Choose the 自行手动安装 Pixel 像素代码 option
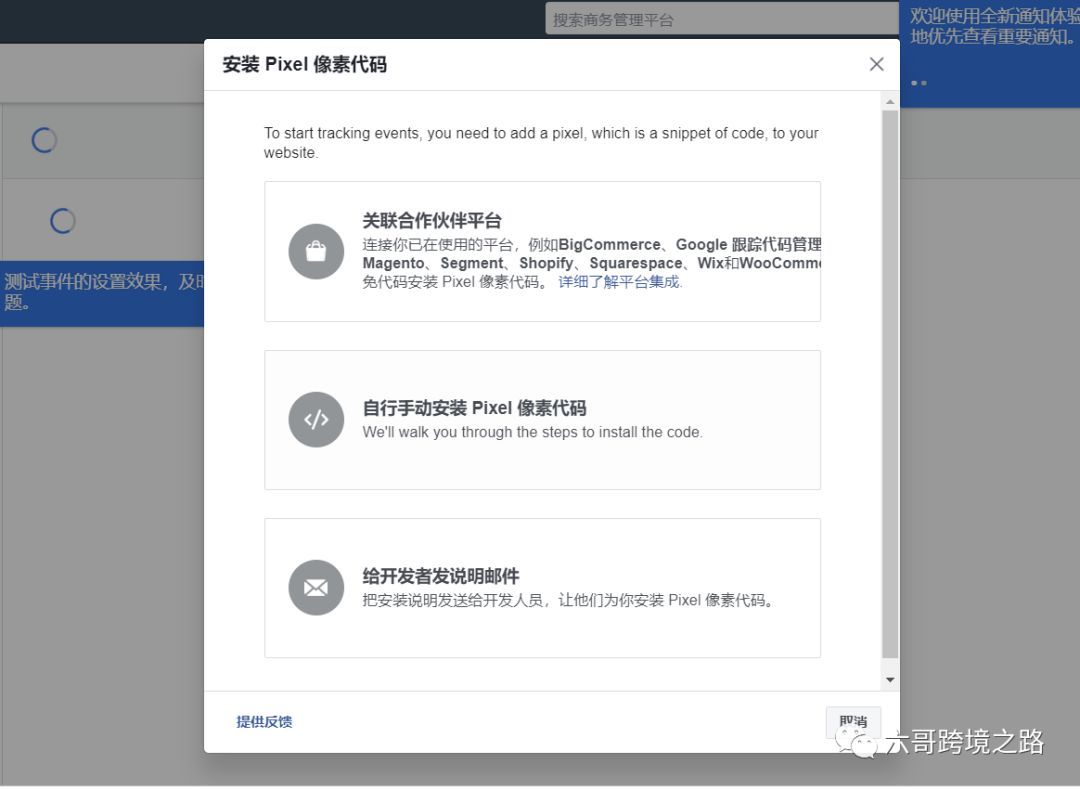The height and width of the screenshot is (790, 1080). 542,420
